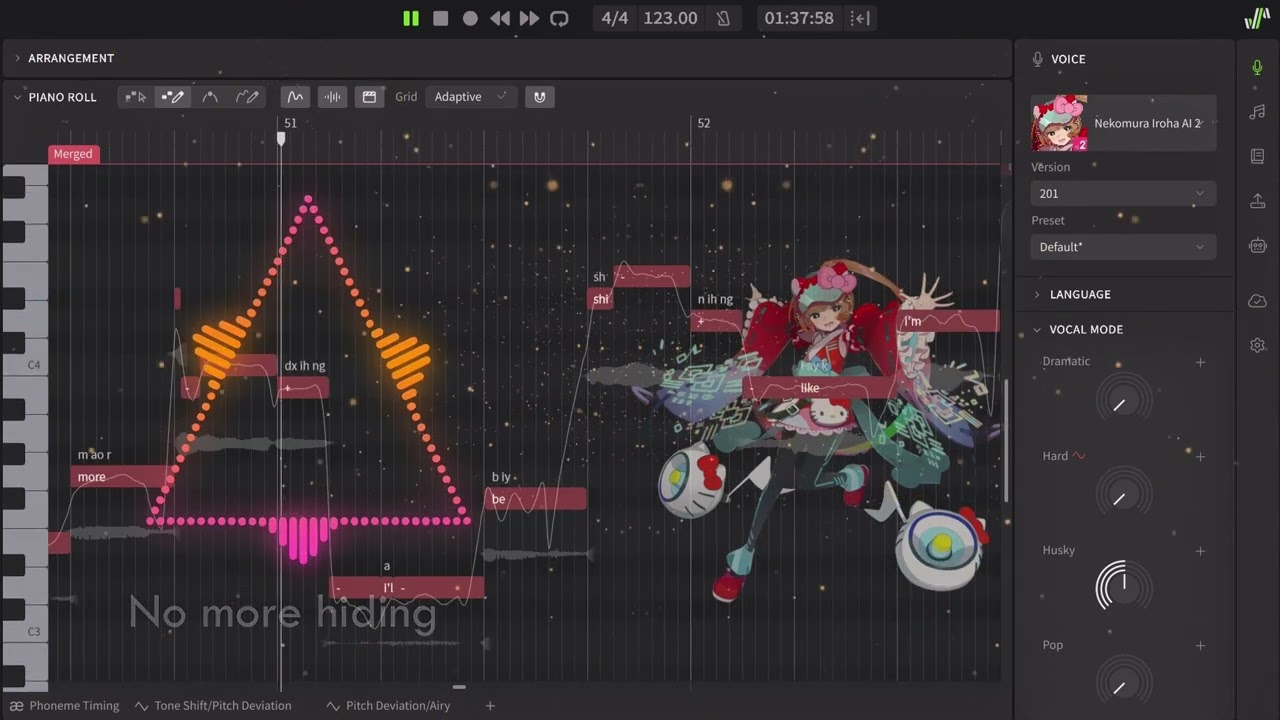Select the note labeled I'l
Screen dimensions: 1280x720
click(407, 587)
